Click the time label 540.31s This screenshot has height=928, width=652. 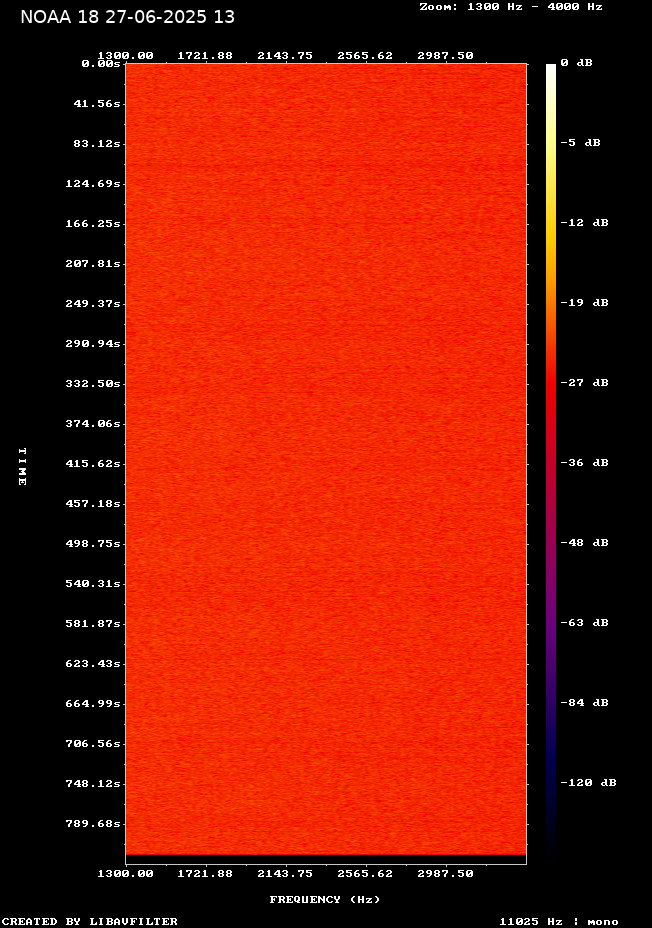pos(93,584)
